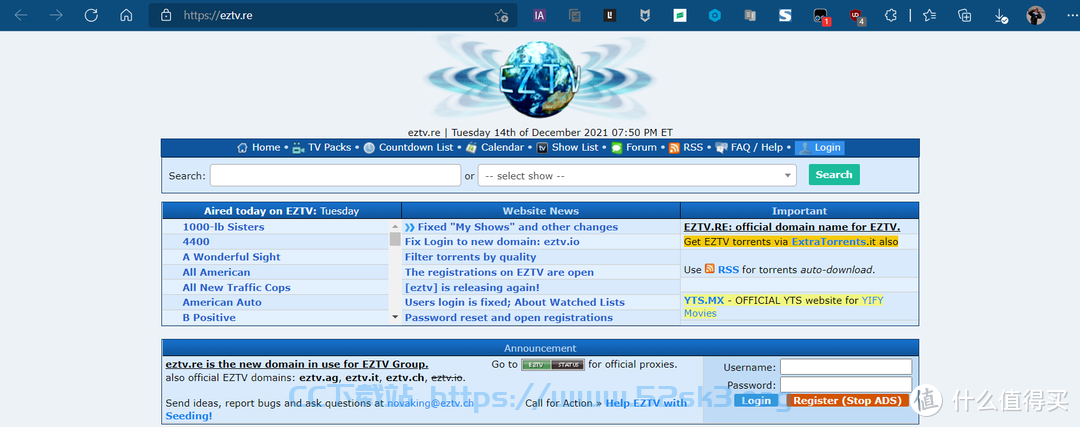Click the browser Forward arrow
Image resolution: width=1080 pixels, height=427 pixels.
point(56,15)
